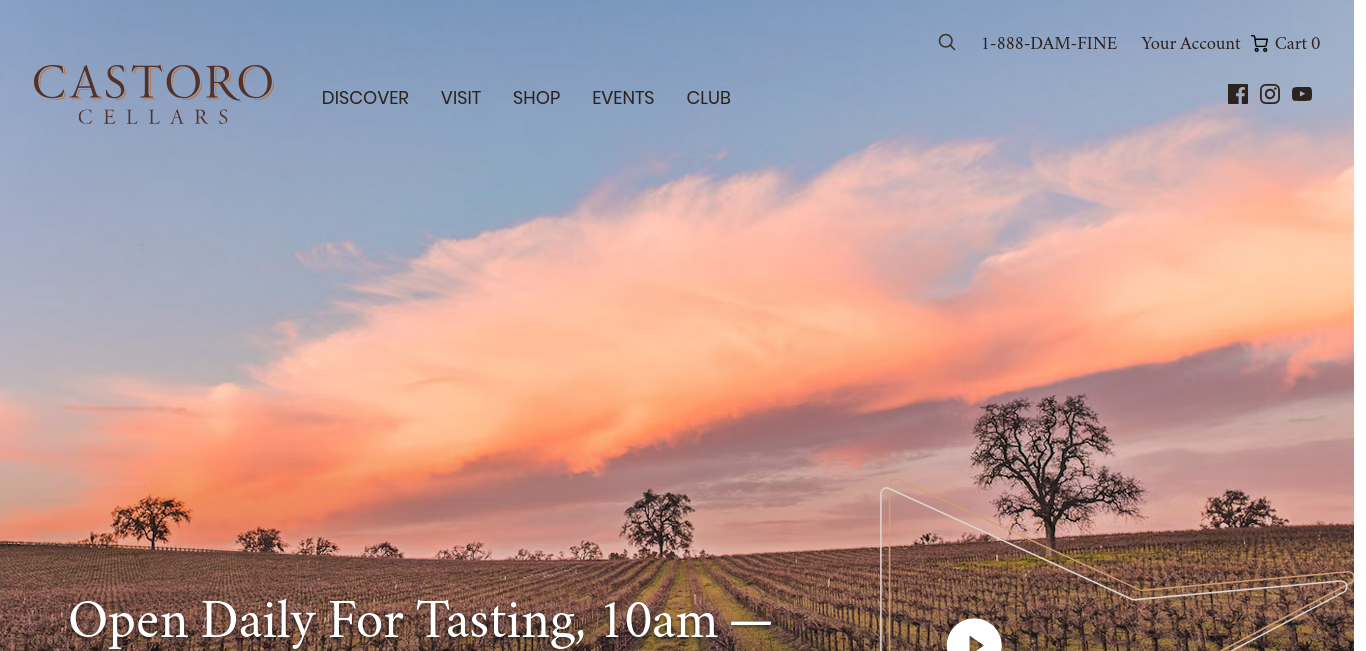The width and height of the screenshot is (1366, 651).
Task: Expand the SHOP menu
Action: (x=536, y=98)
